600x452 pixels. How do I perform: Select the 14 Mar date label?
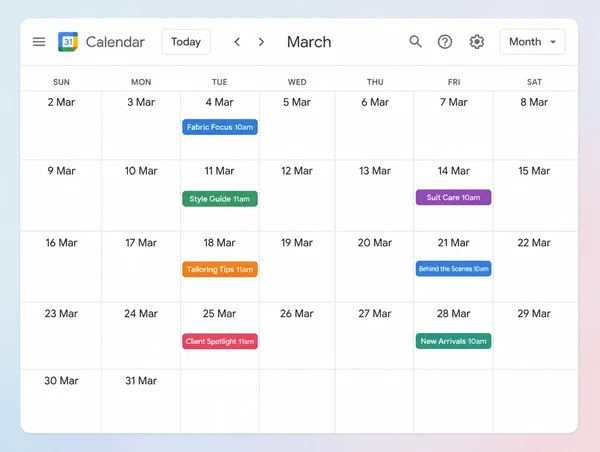point(453,171)
